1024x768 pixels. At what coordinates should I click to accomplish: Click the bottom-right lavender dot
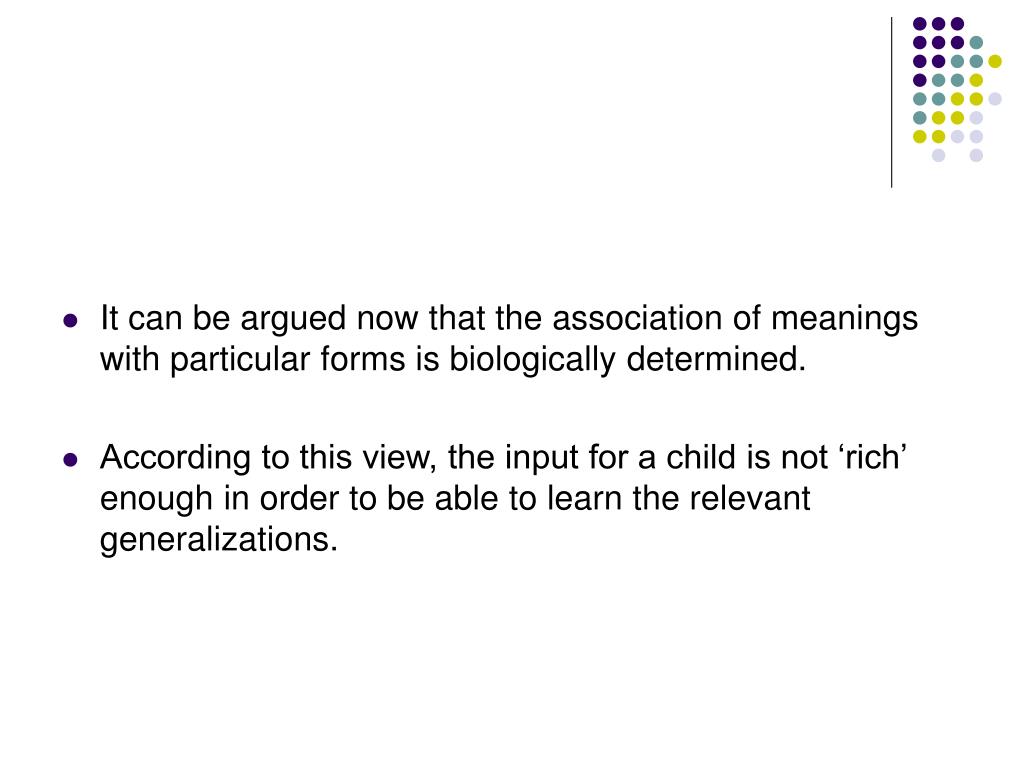(x=976, y=155)
